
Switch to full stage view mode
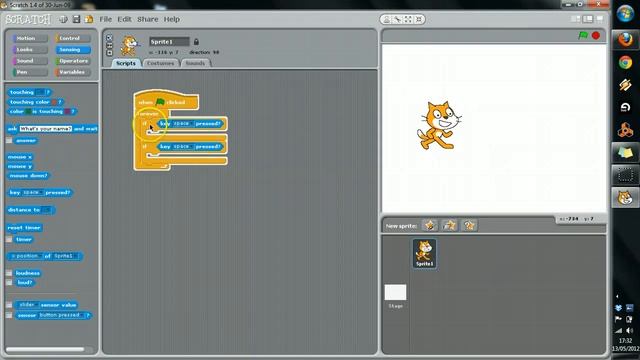(x=588, y=19)
